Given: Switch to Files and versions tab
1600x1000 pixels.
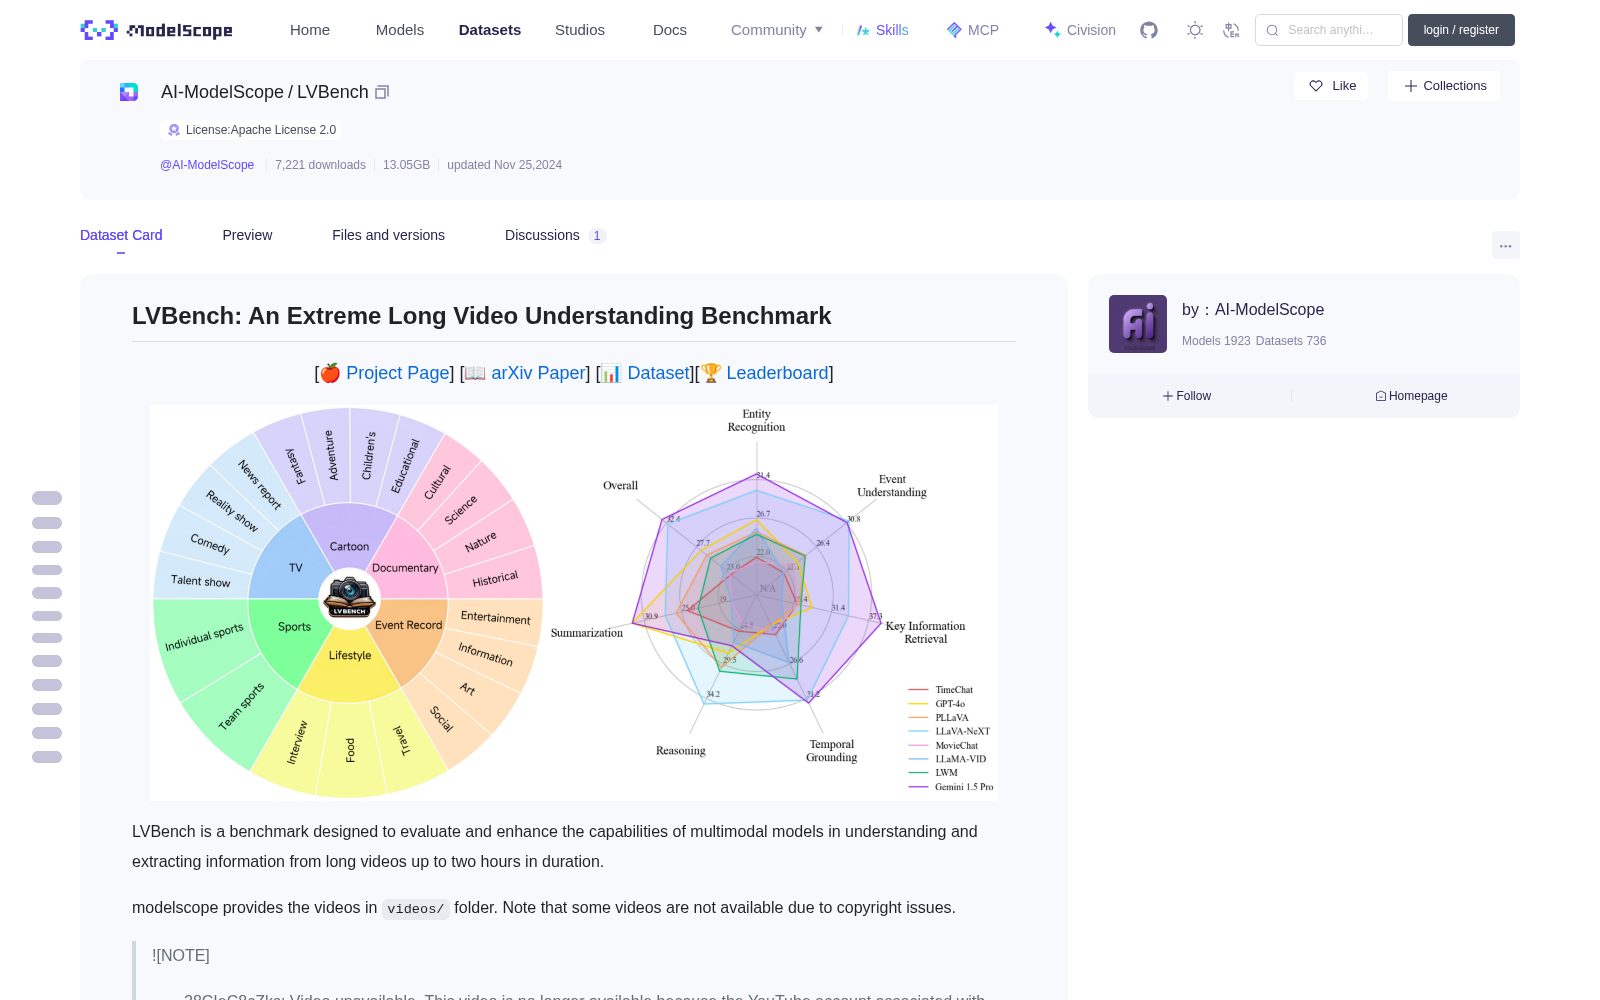Looking at the screenshot, I should coord(388,235).
